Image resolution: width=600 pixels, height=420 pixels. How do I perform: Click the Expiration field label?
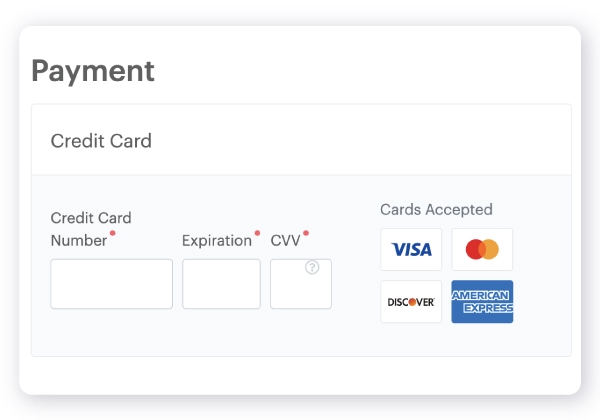[217, 241]
